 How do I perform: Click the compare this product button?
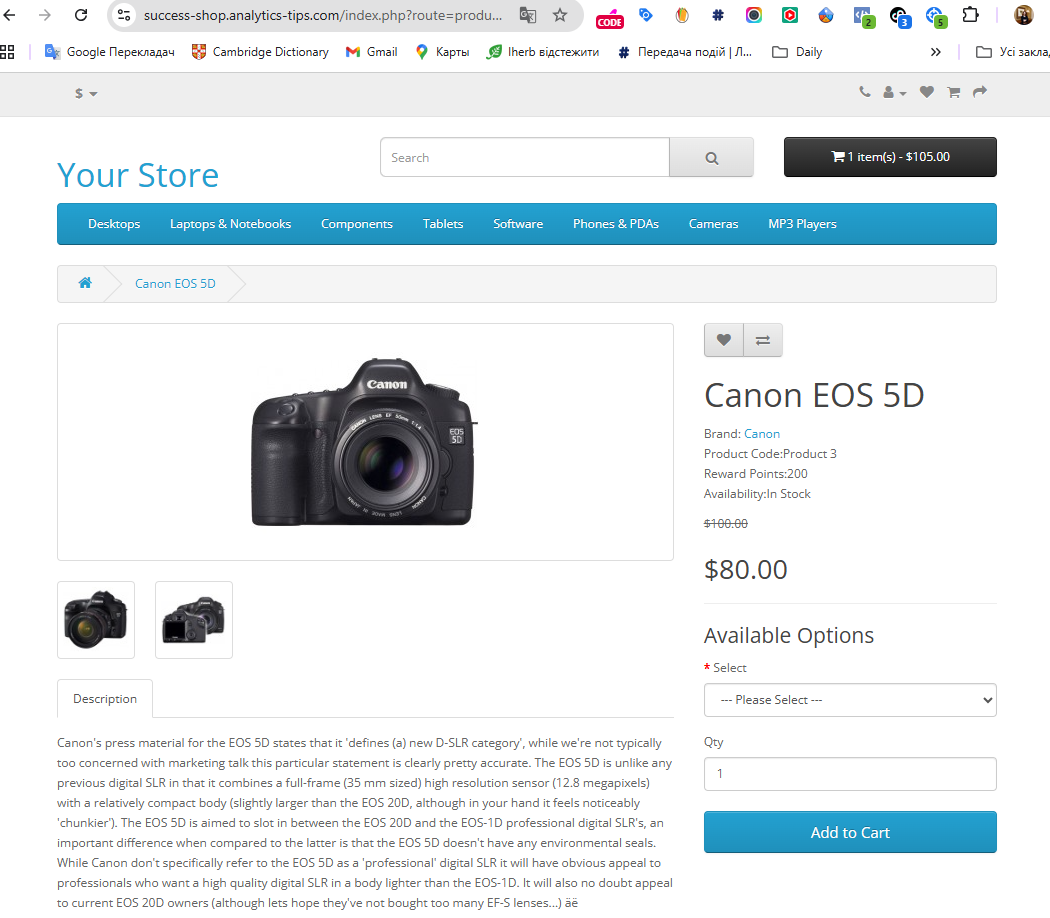(x=763, y=340)
